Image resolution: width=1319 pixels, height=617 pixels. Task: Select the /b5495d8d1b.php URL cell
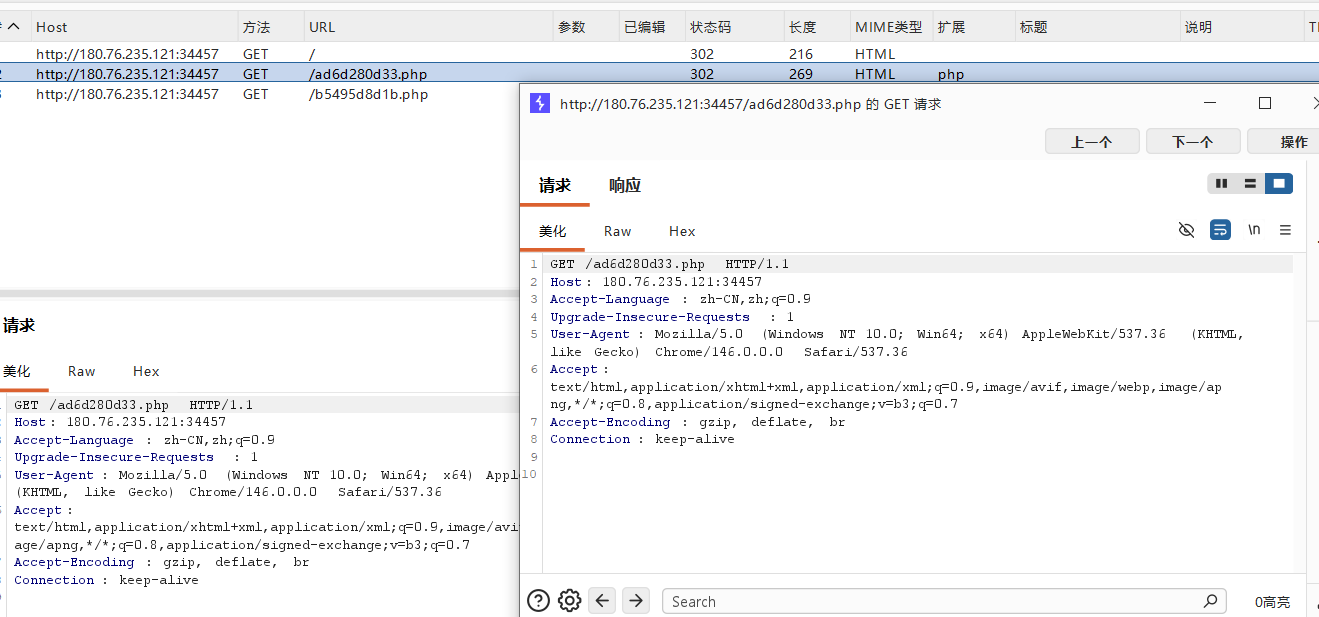pos(369,94)
